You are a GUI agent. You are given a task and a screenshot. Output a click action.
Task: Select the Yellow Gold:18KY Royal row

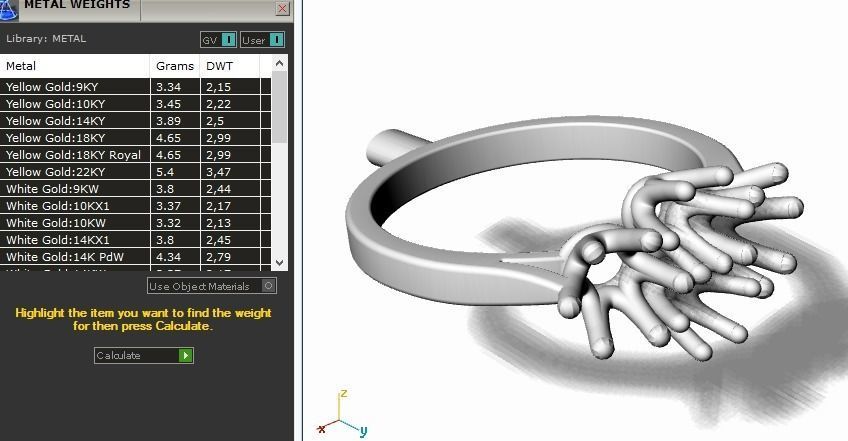135,155
